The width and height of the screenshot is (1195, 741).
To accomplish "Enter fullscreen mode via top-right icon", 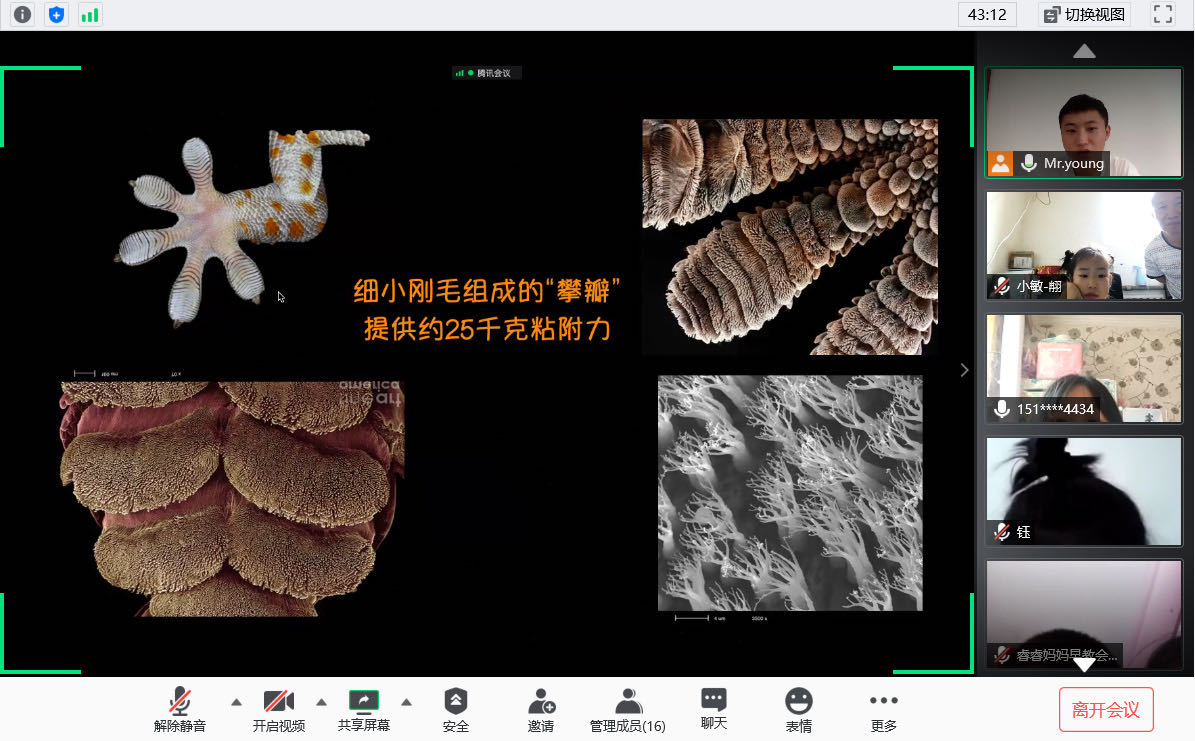I will pyautogui.click(x=1162, y=15).
